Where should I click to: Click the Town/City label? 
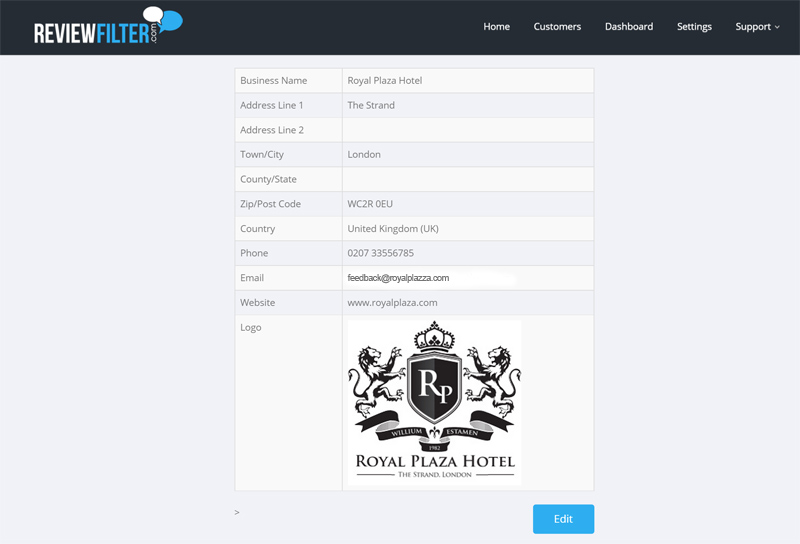point(262,155)
